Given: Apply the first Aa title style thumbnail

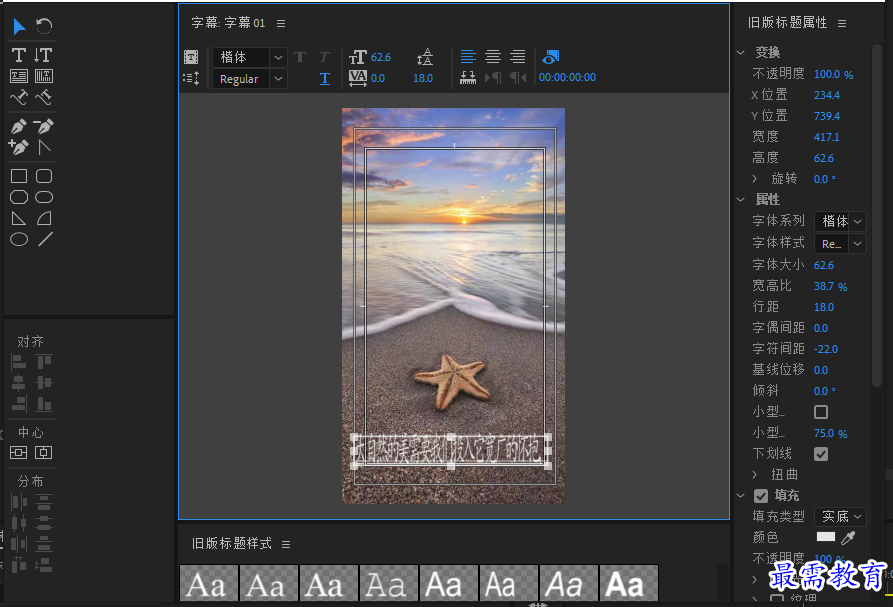Looking at the screenshot, I should pos(208,583).
